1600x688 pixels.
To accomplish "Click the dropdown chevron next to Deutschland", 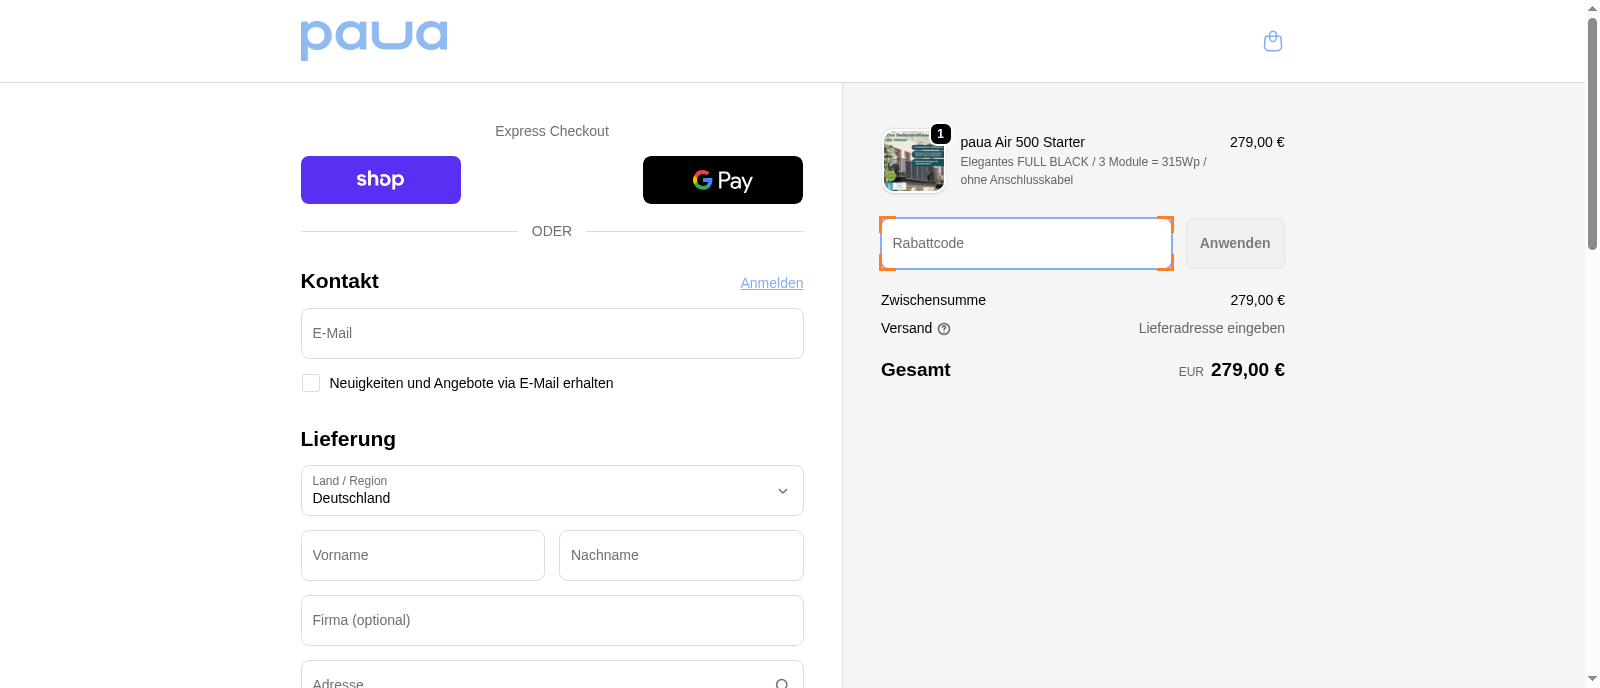I will click(x=782, y=491).
